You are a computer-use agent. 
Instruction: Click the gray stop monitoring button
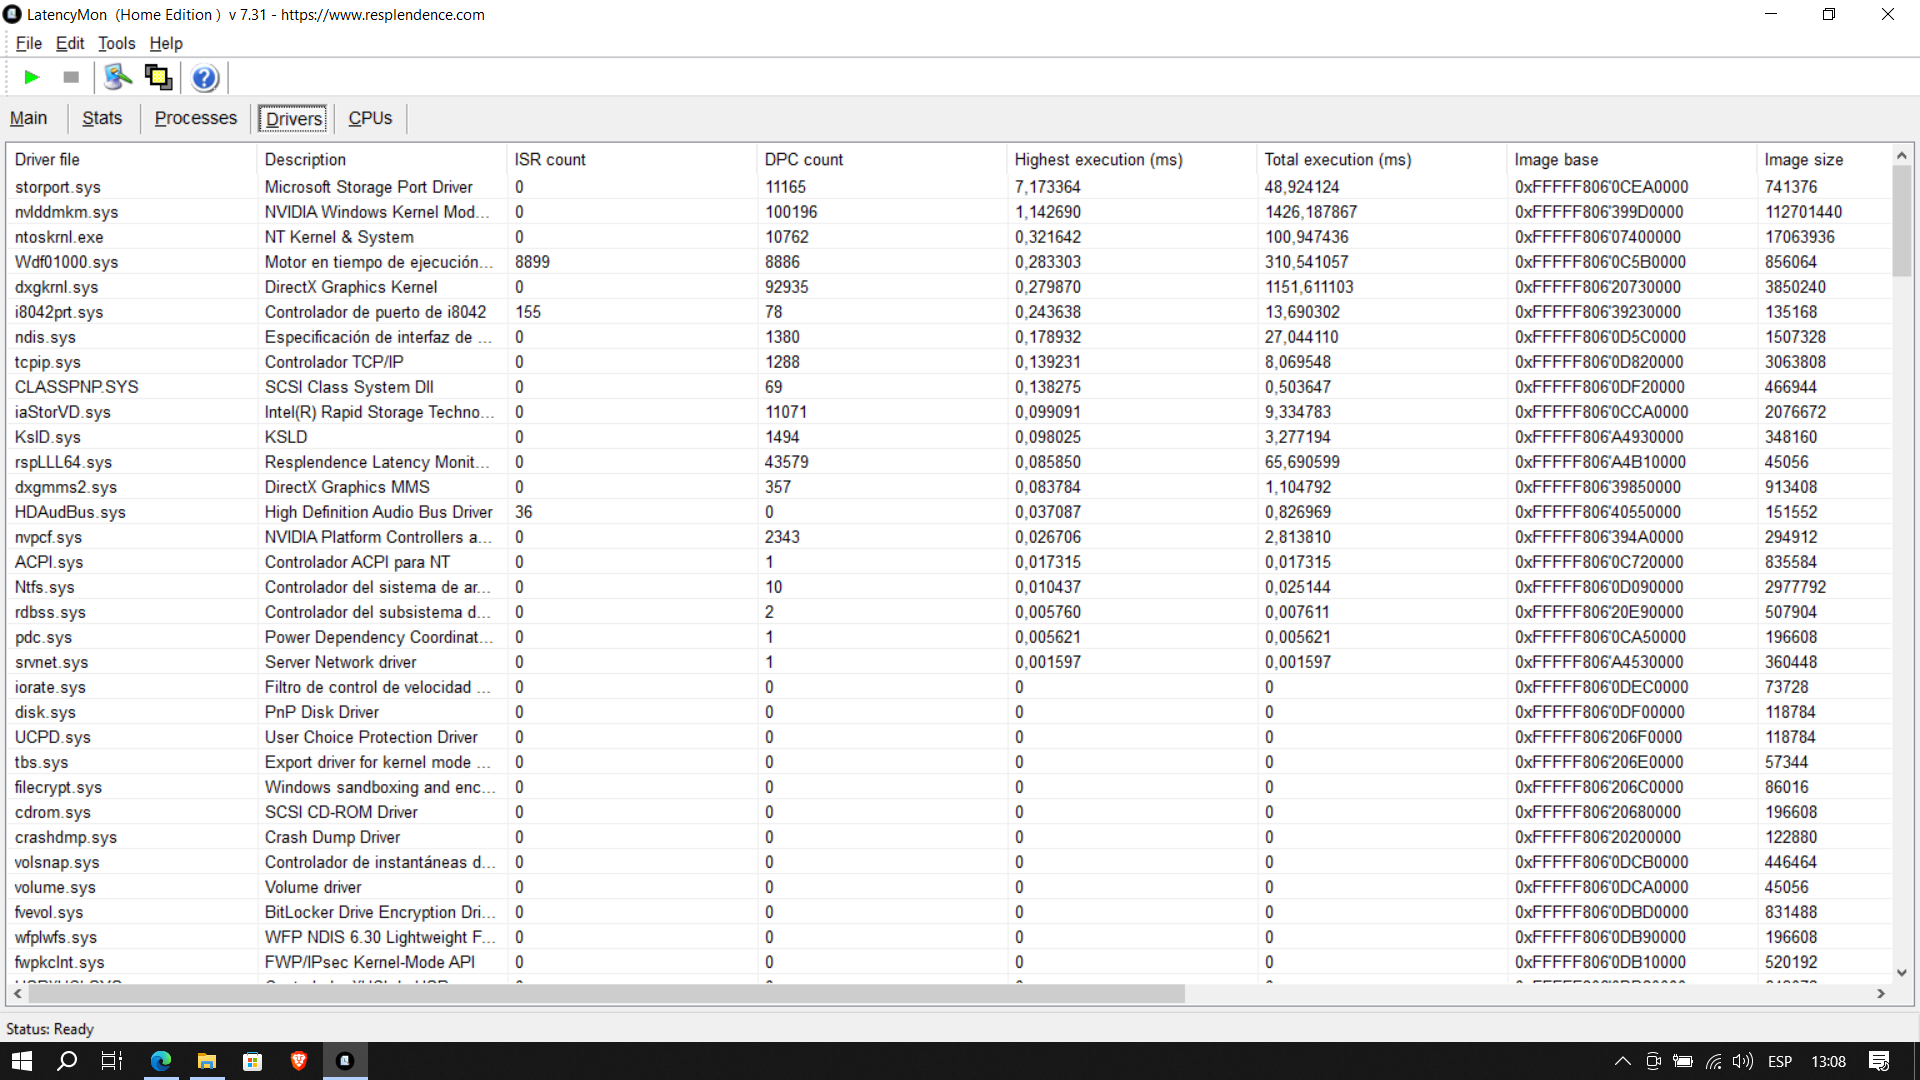[x=71, y=77]
